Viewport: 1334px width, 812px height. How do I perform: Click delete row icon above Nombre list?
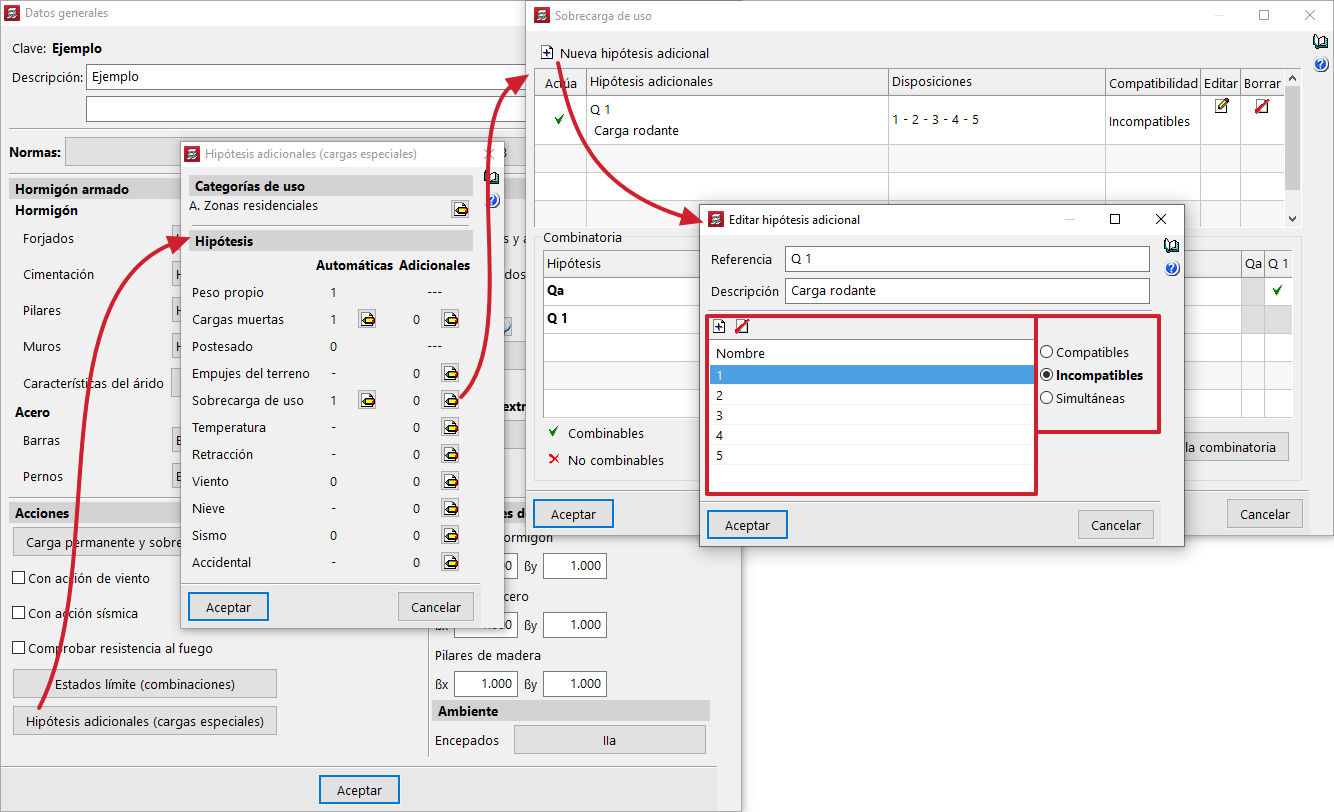tap(741, 326)
